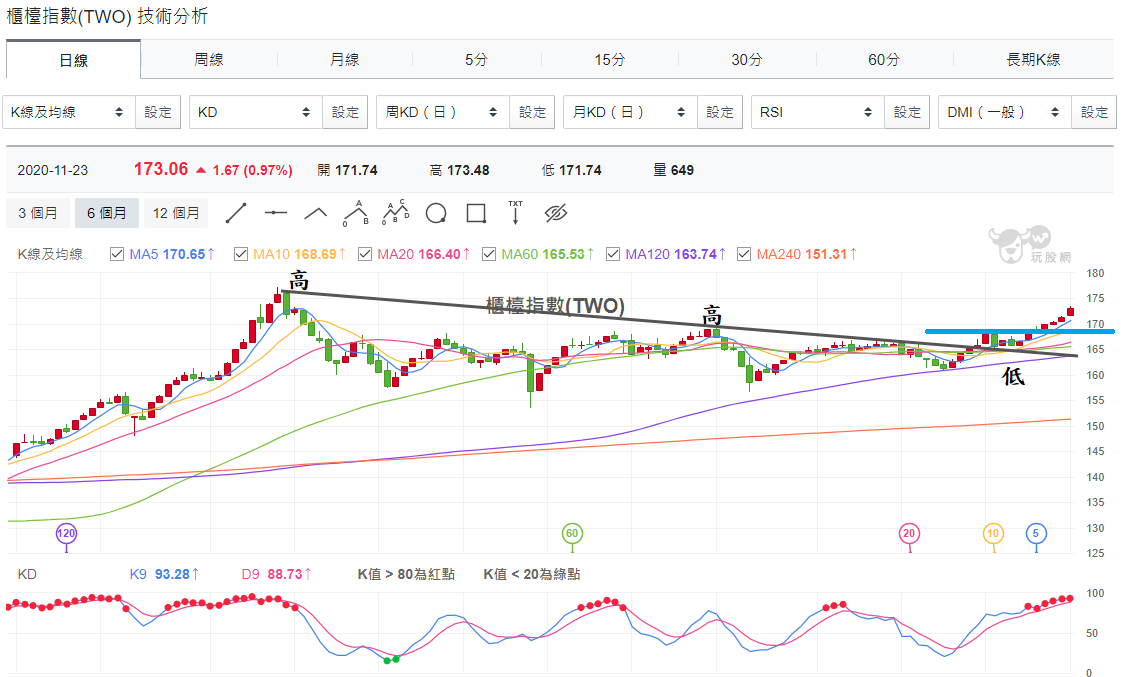Click the 櫃檯指數(TWO) 技術分析 heading
Viewport: 1132px width, 677px height.
point(108,16)
